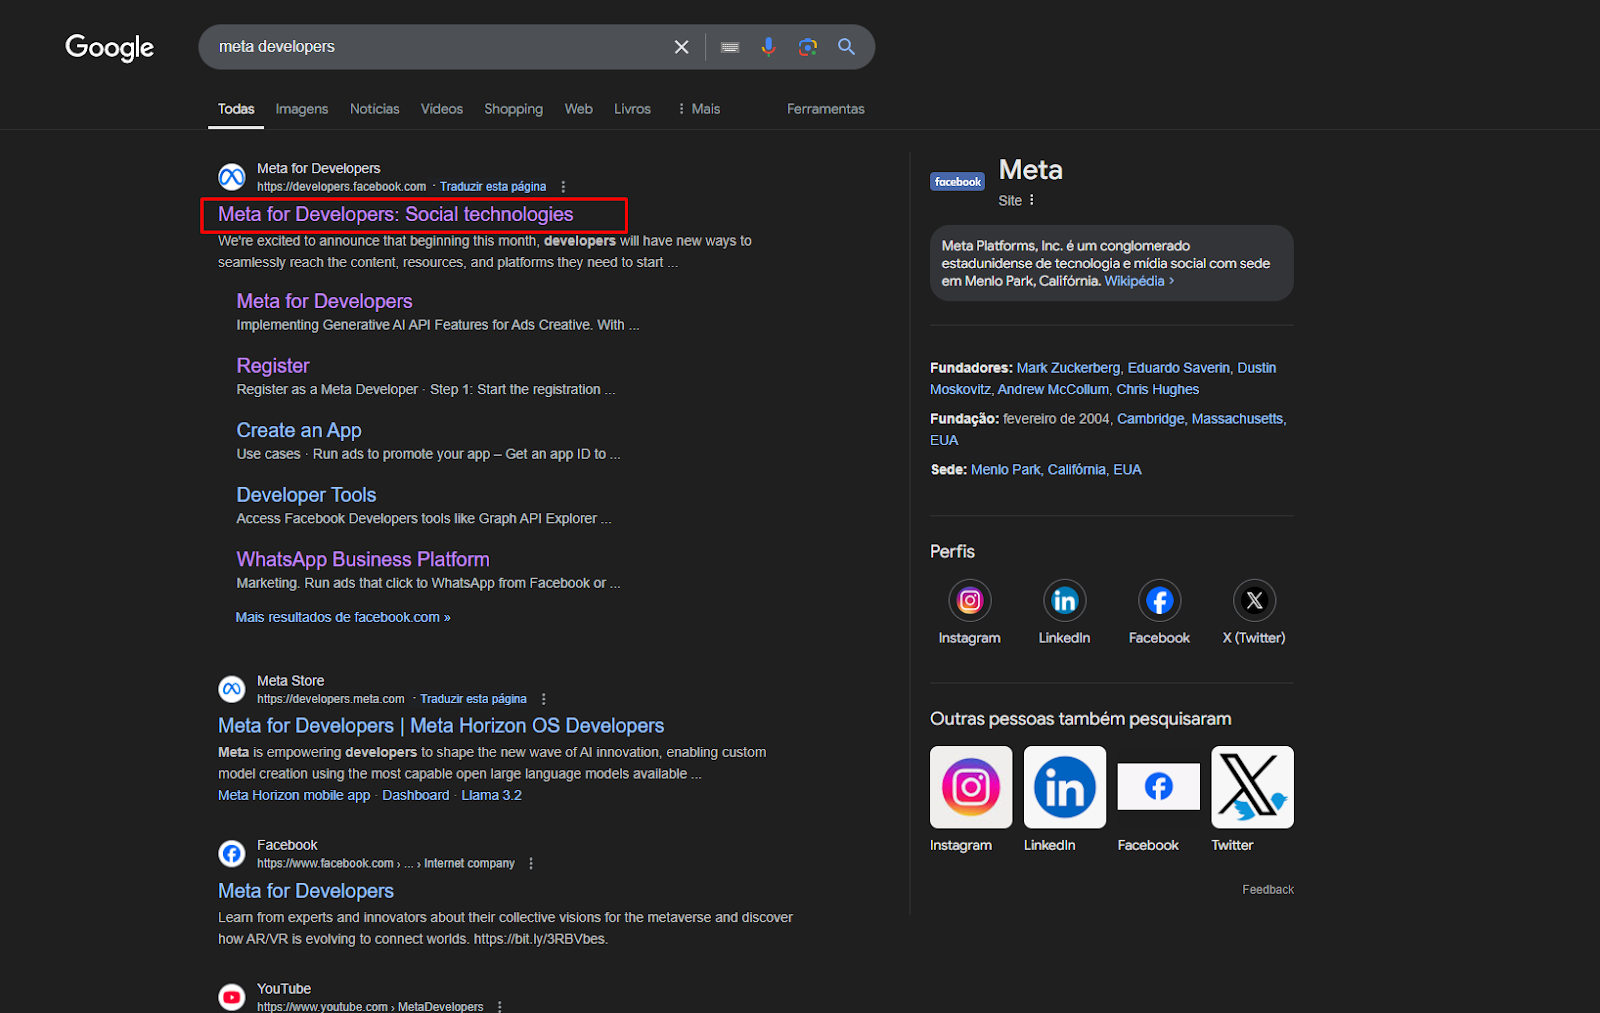Viewport: 1600px width, 1013px height.
Task: Open Meta for Developers: Social technologies result
Action: [x=395, y=214]
